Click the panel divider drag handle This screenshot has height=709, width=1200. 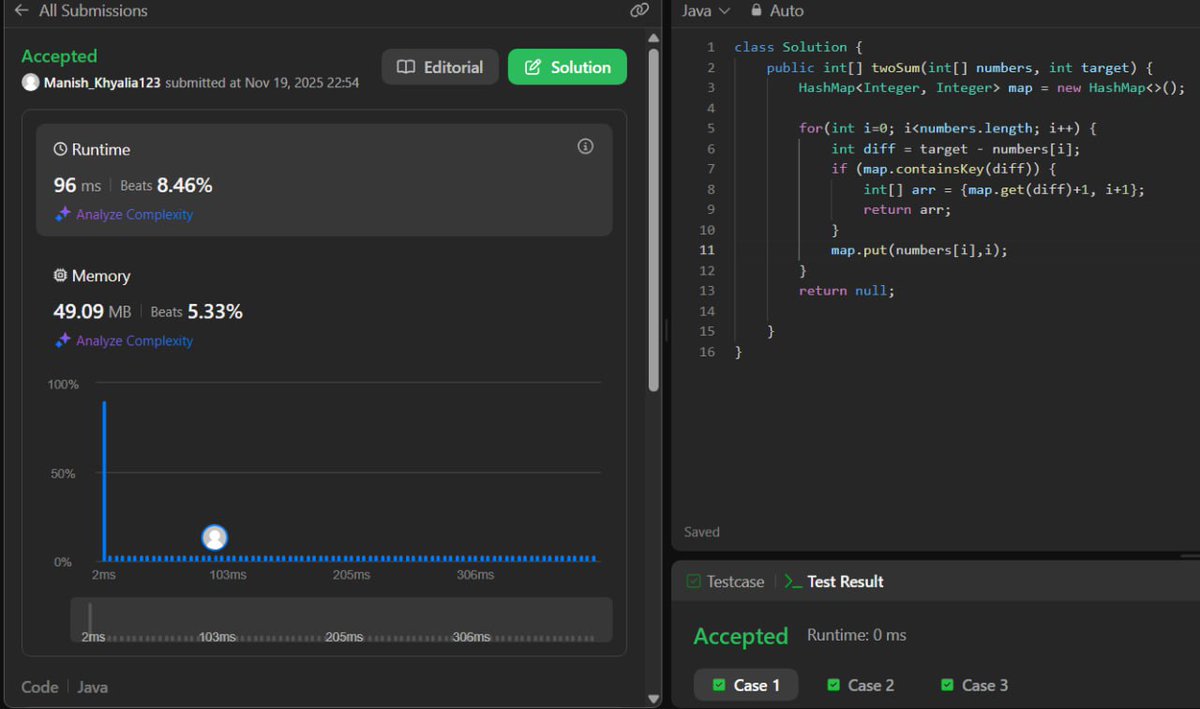pos(666,330)
